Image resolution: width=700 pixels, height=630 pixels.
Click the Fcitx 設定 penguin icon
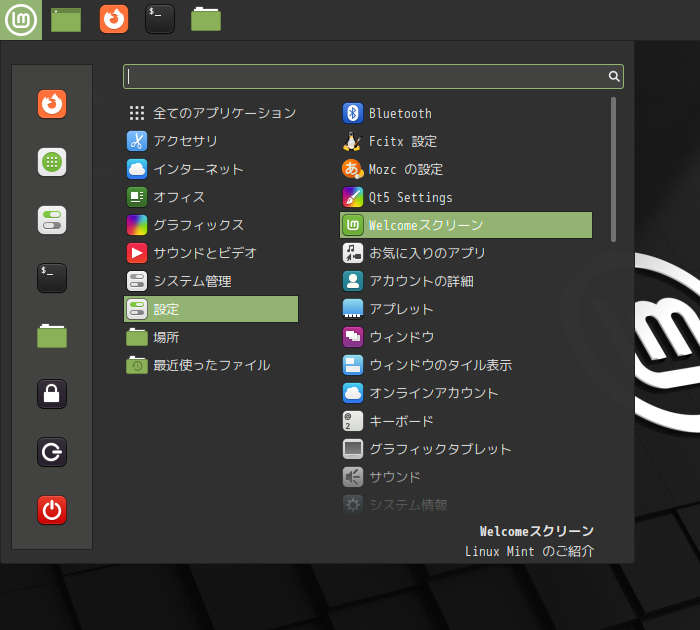(x=353, y=142)
